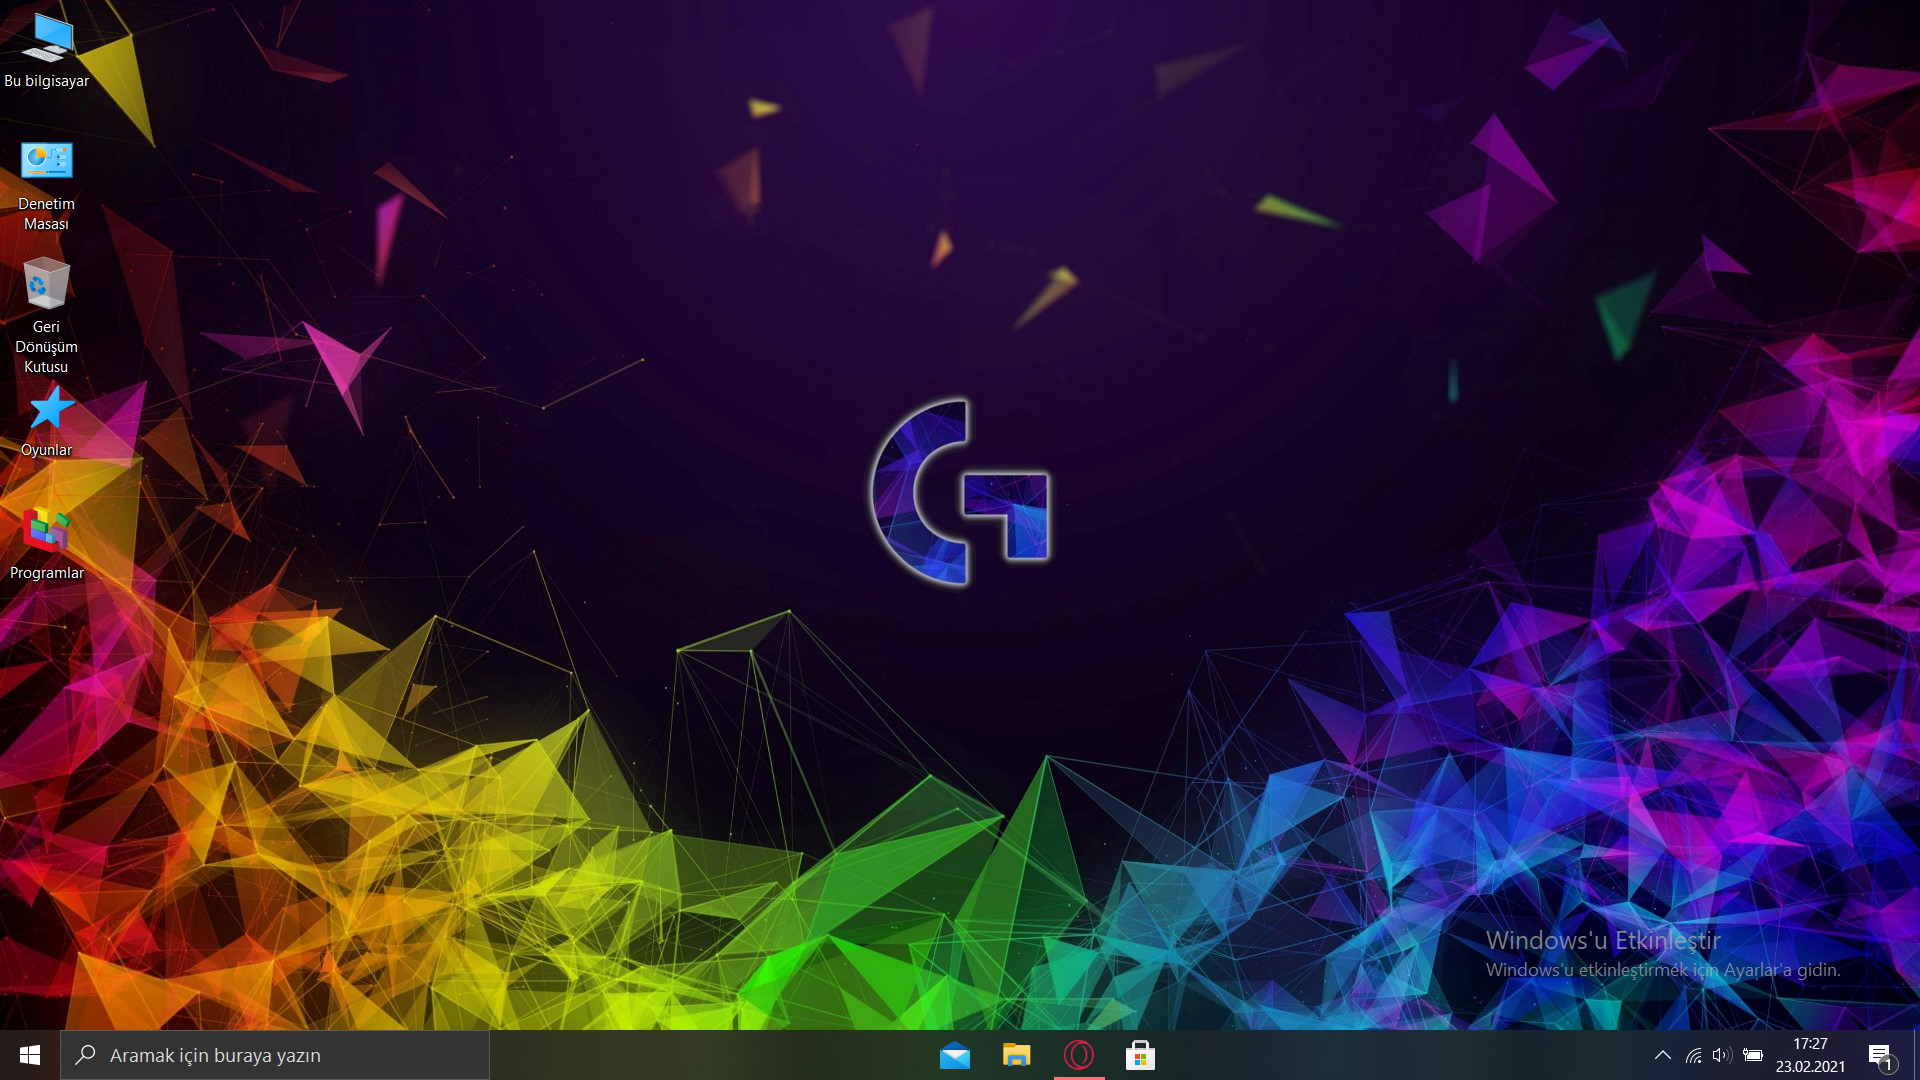Open the volume speaker icon in the tray
Viewport: 1920px width, 1080px height.
click(x=1721, y=1055)
